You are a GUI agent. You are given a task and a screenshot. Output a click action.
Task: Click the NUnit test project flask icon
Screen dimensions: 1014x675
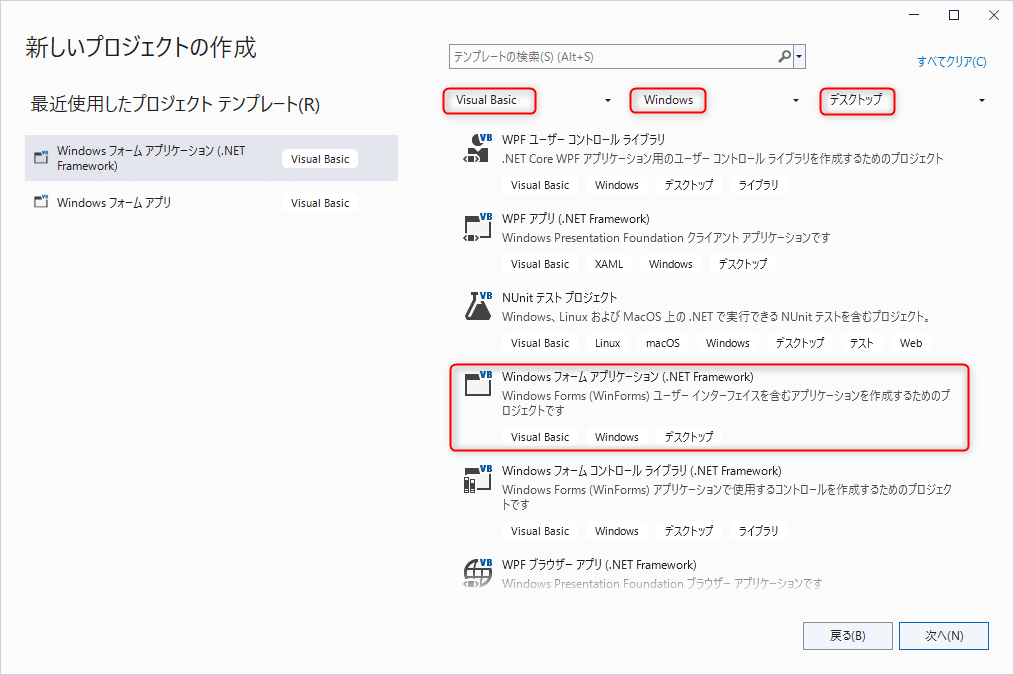pyautogui.click(x=478, y=306)
